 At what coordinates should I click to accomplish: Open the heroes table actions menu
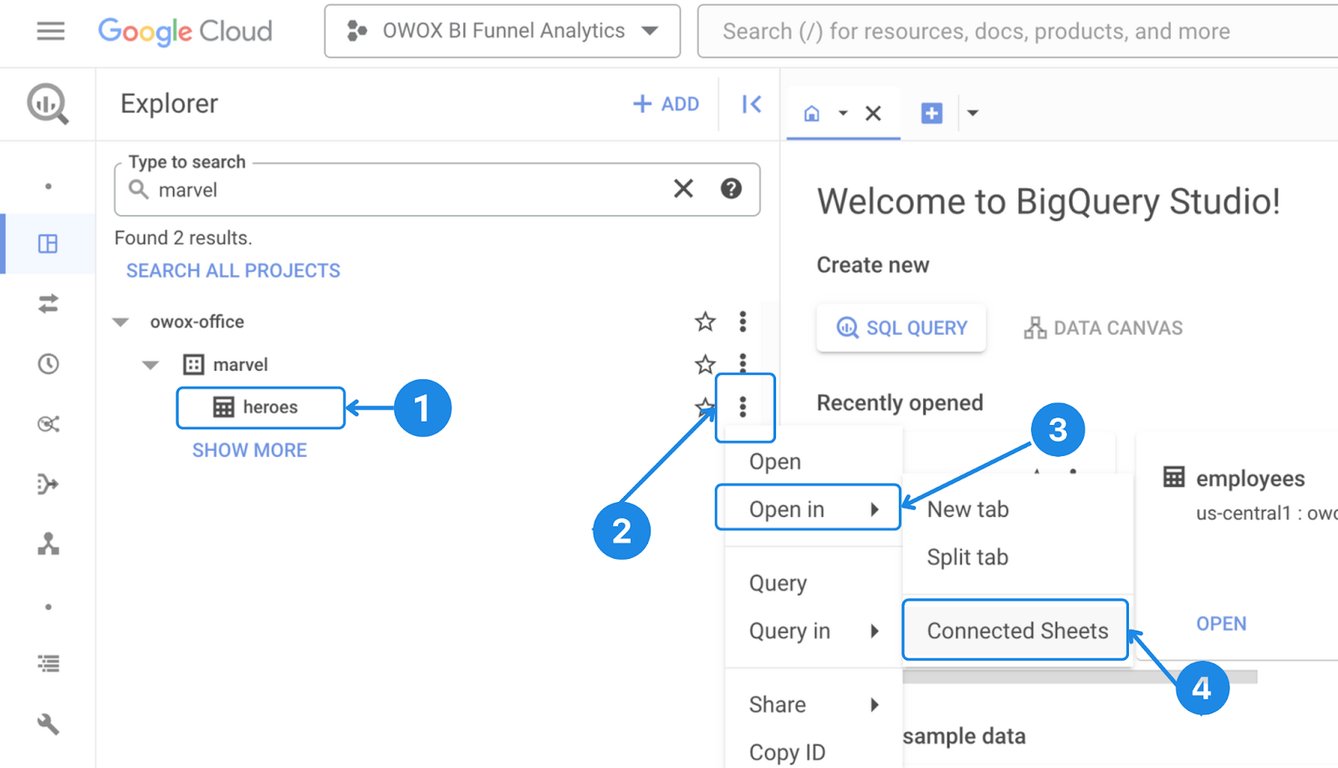743,407
